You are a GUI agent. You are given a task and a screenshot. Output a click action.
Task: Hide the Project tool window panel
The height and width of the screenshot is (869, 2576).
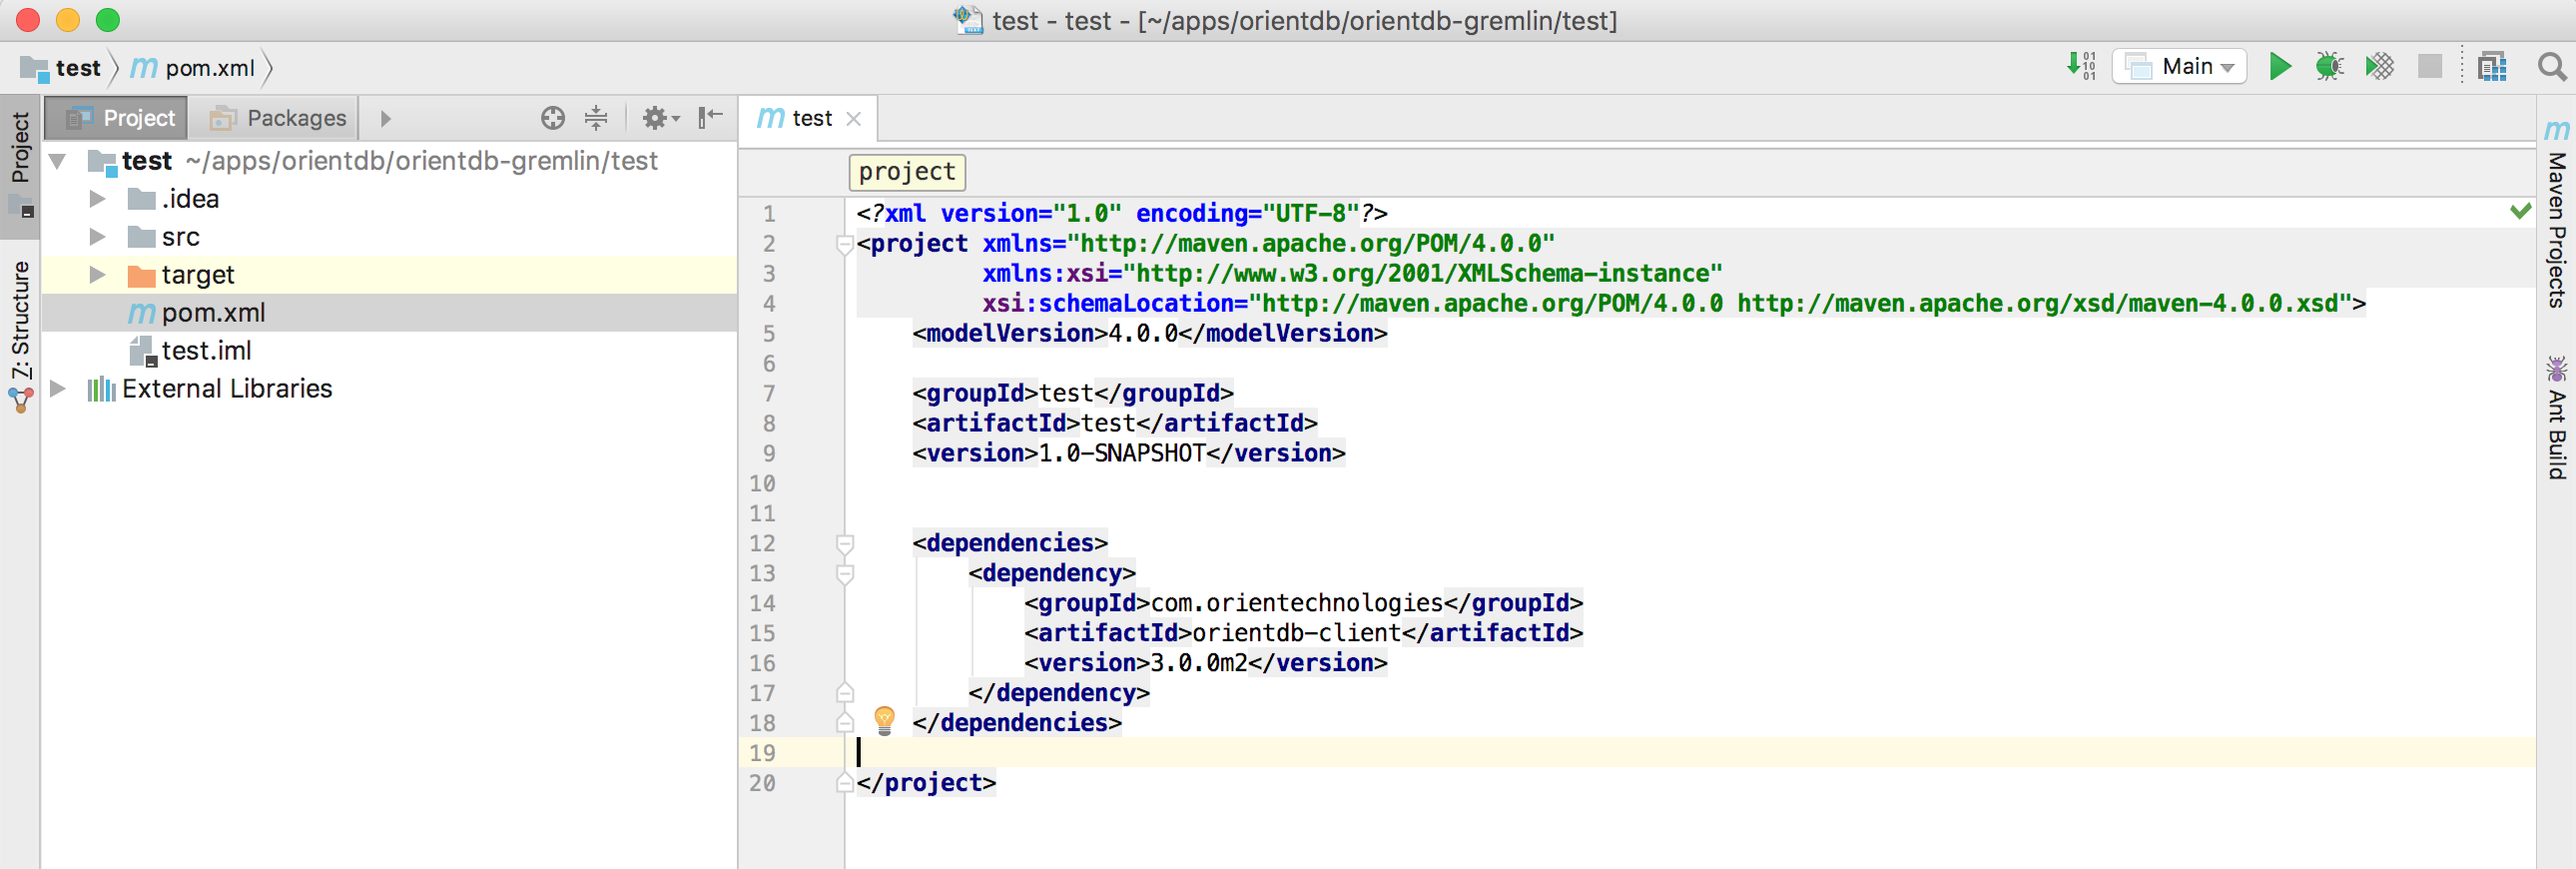710,118
